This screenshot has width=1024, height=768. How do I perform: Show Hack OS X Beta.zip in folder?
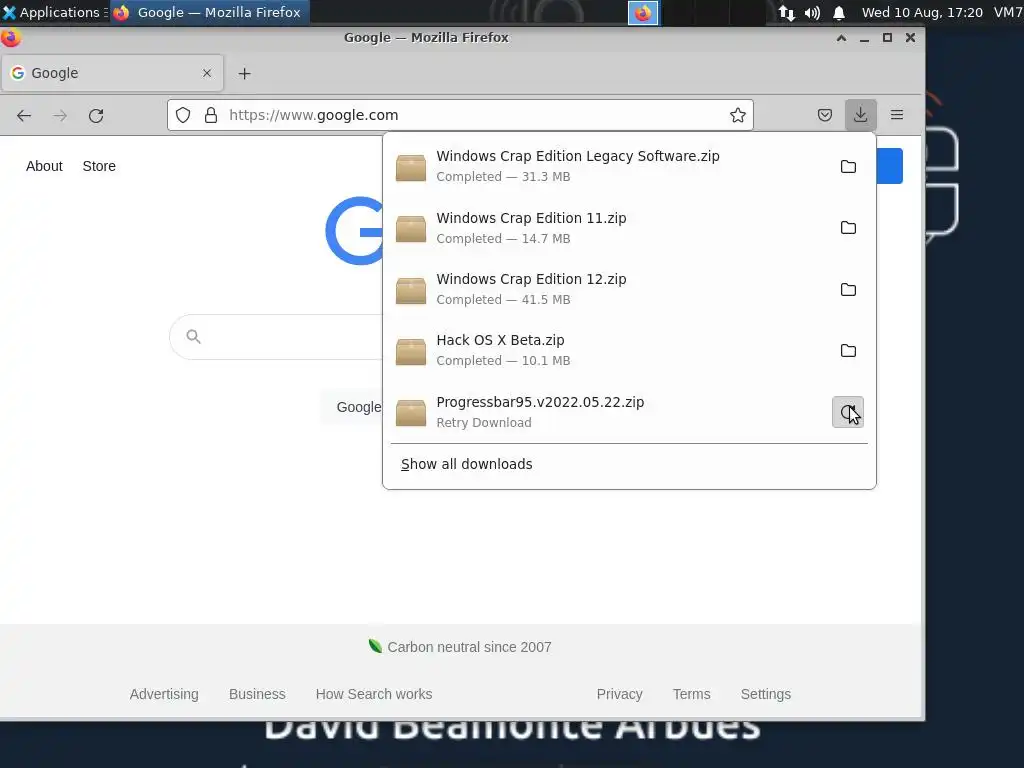coord(848,351)
